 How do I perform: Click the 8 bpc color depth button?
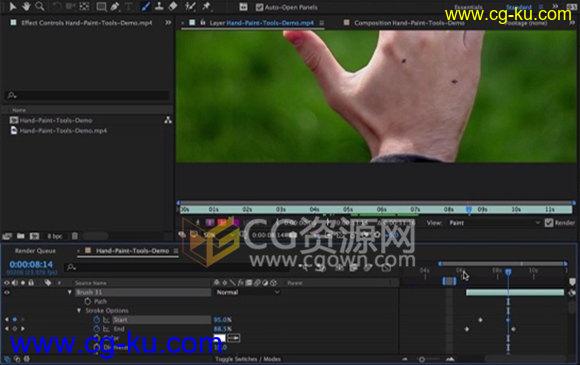tap(55, 236)
